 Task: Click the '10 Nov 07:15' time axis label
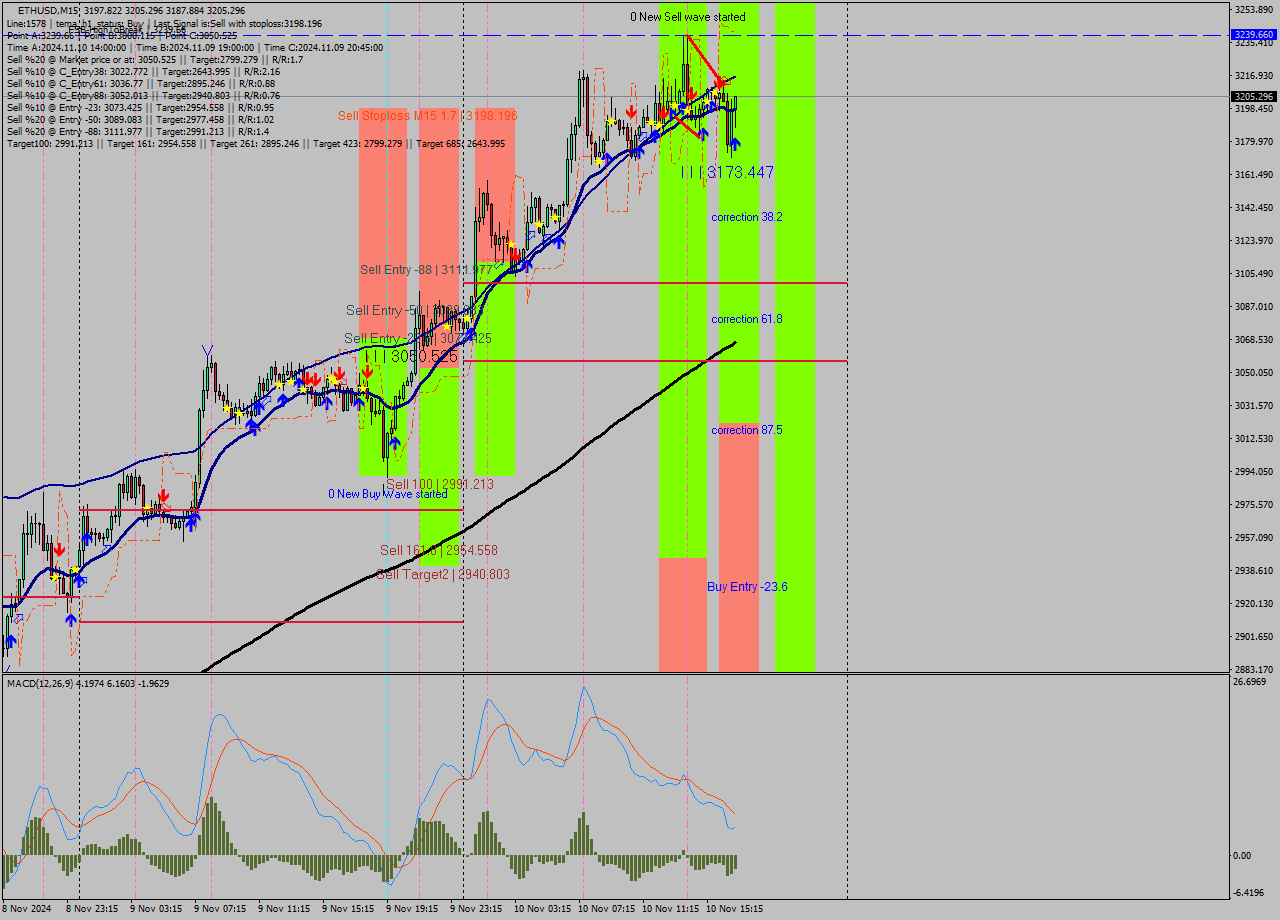(607, 909)
